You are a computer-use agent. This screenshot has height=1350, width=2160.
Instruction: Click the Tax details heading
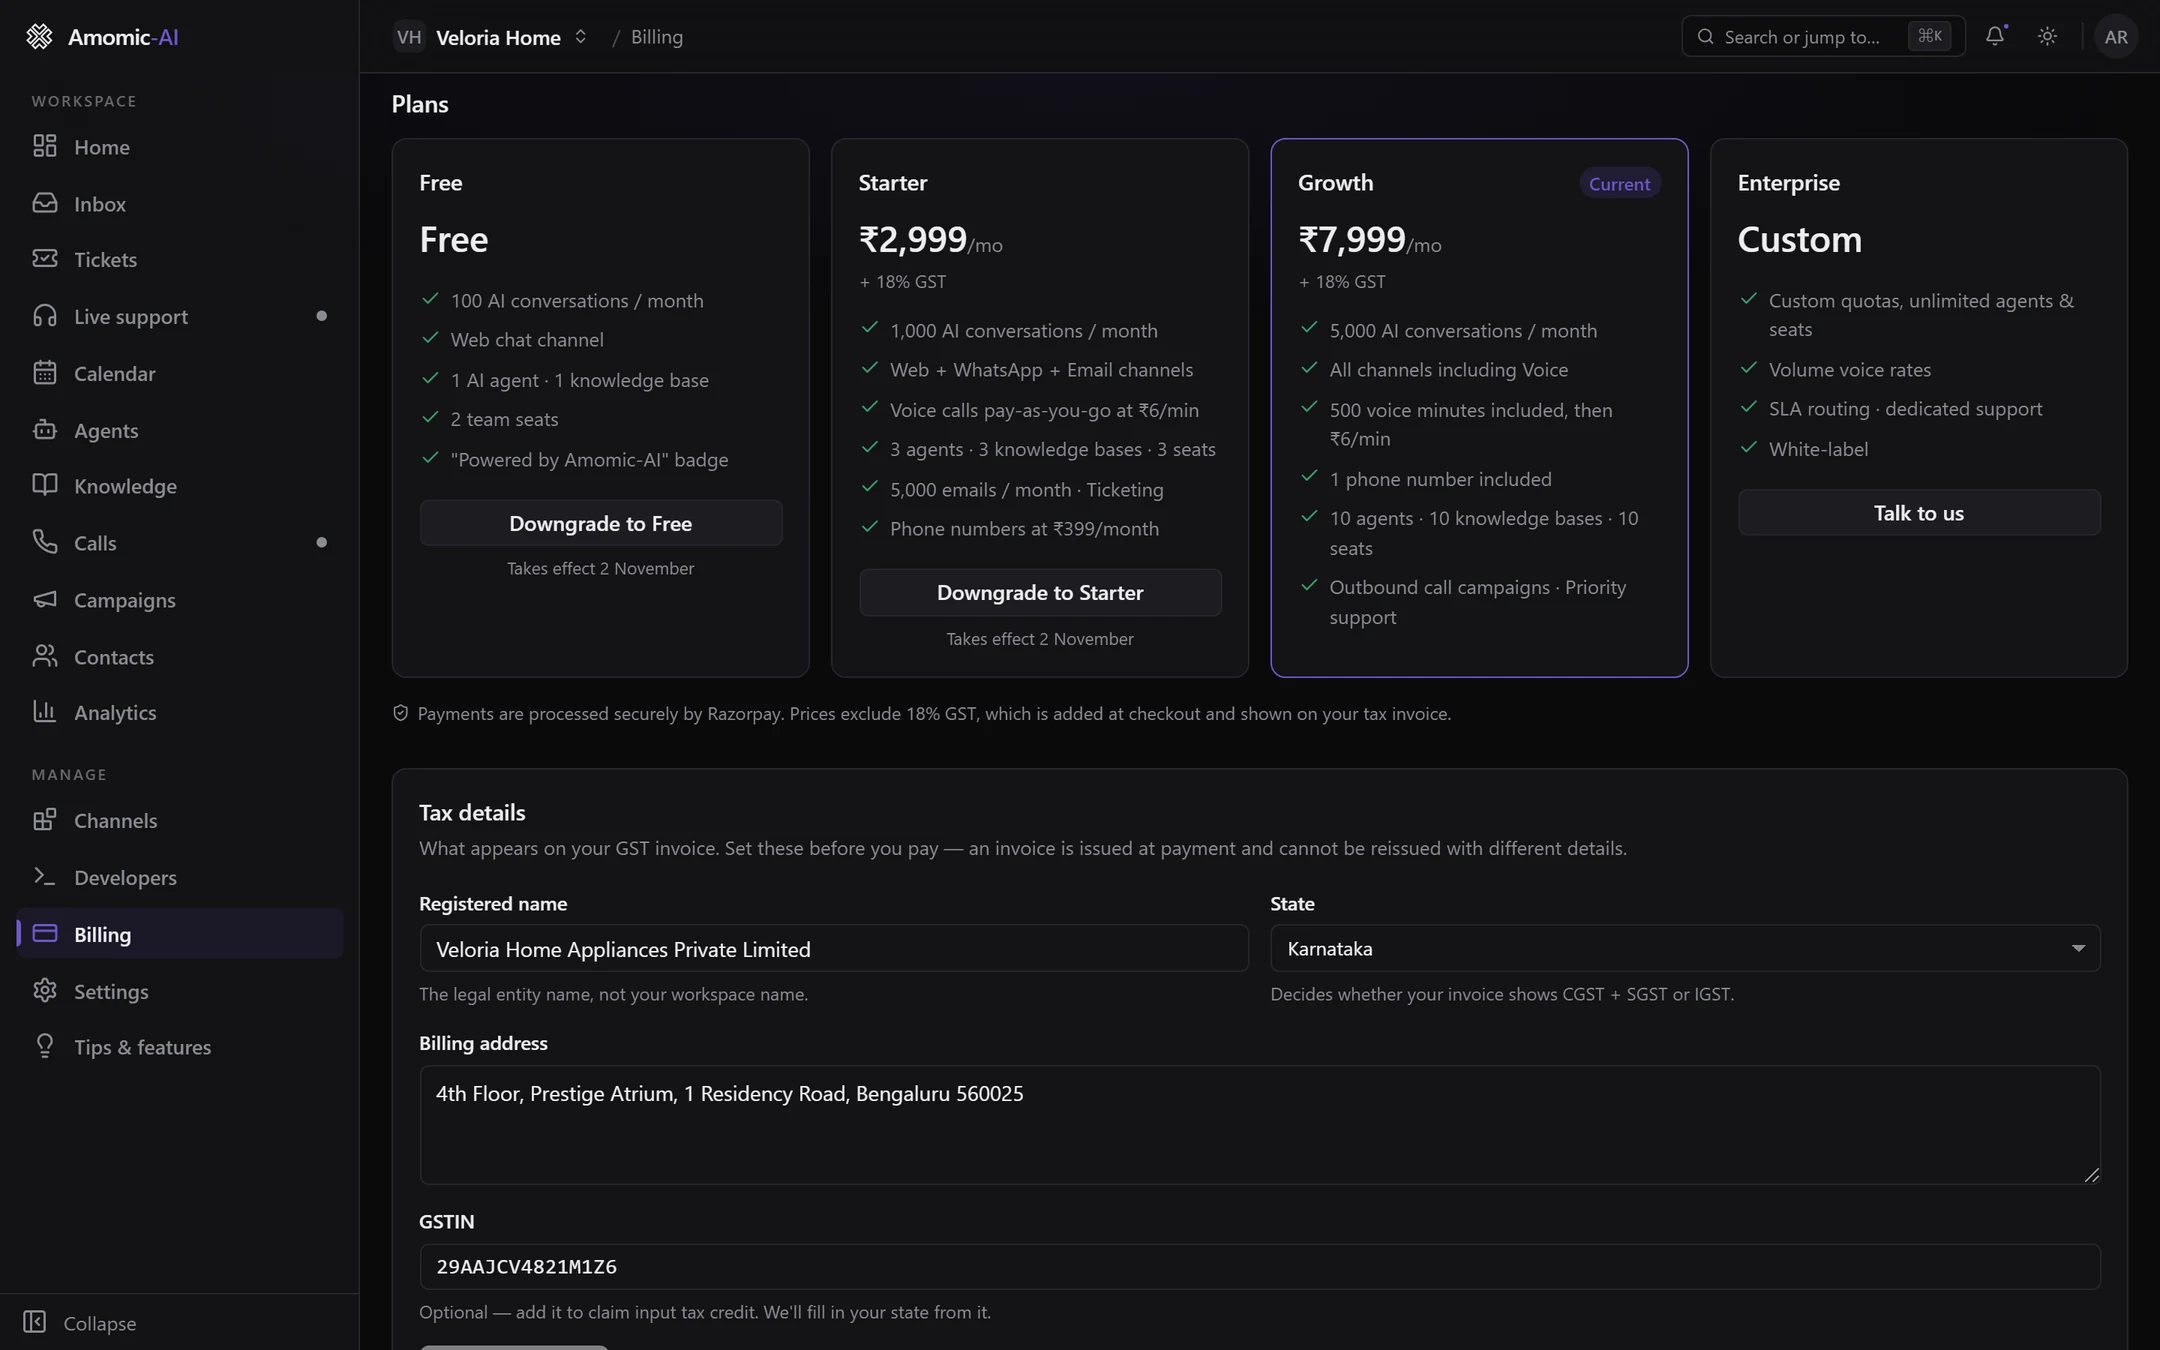tap(472, 813)
